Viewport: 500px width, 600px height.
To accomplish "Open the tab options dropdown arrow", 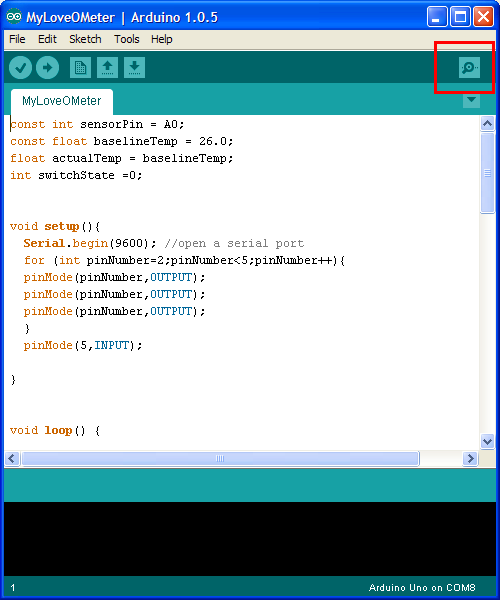I will [471, 100].
